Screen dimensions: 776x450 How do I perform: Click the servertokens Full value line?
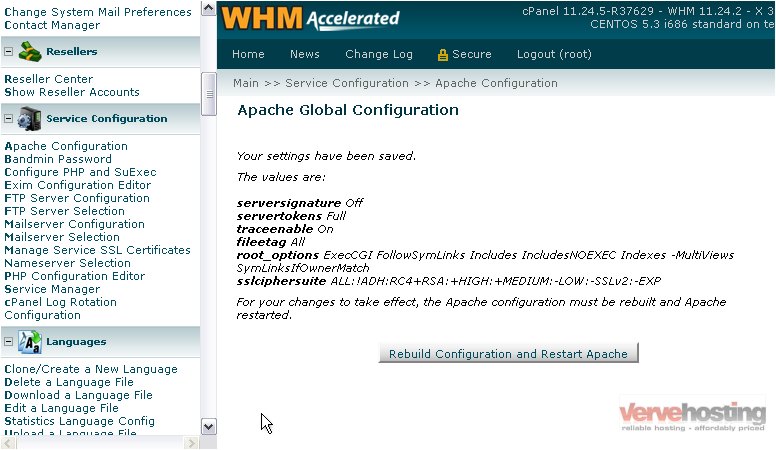291,216
